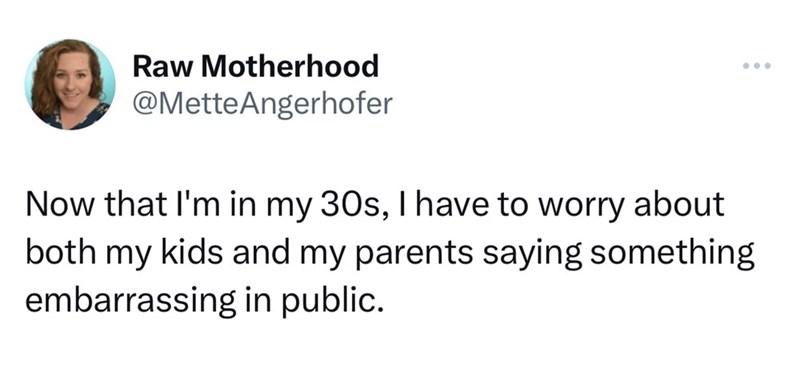Click the word "Motherhood" in the display name
Viewport: 800px width, 365px height.
click(290, 66)
